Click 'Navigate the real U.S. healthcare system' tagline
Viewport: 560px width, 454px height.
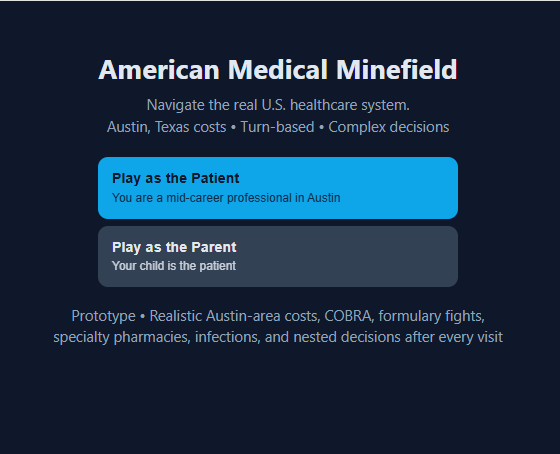point(278,105)
